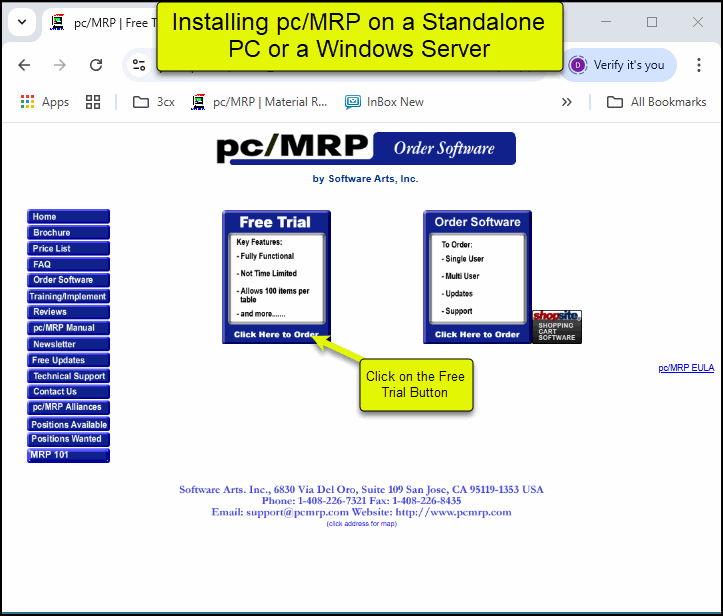Click the '(click address for map)' note
Screen dimensions: 723x616
click(x=362, y=524)
